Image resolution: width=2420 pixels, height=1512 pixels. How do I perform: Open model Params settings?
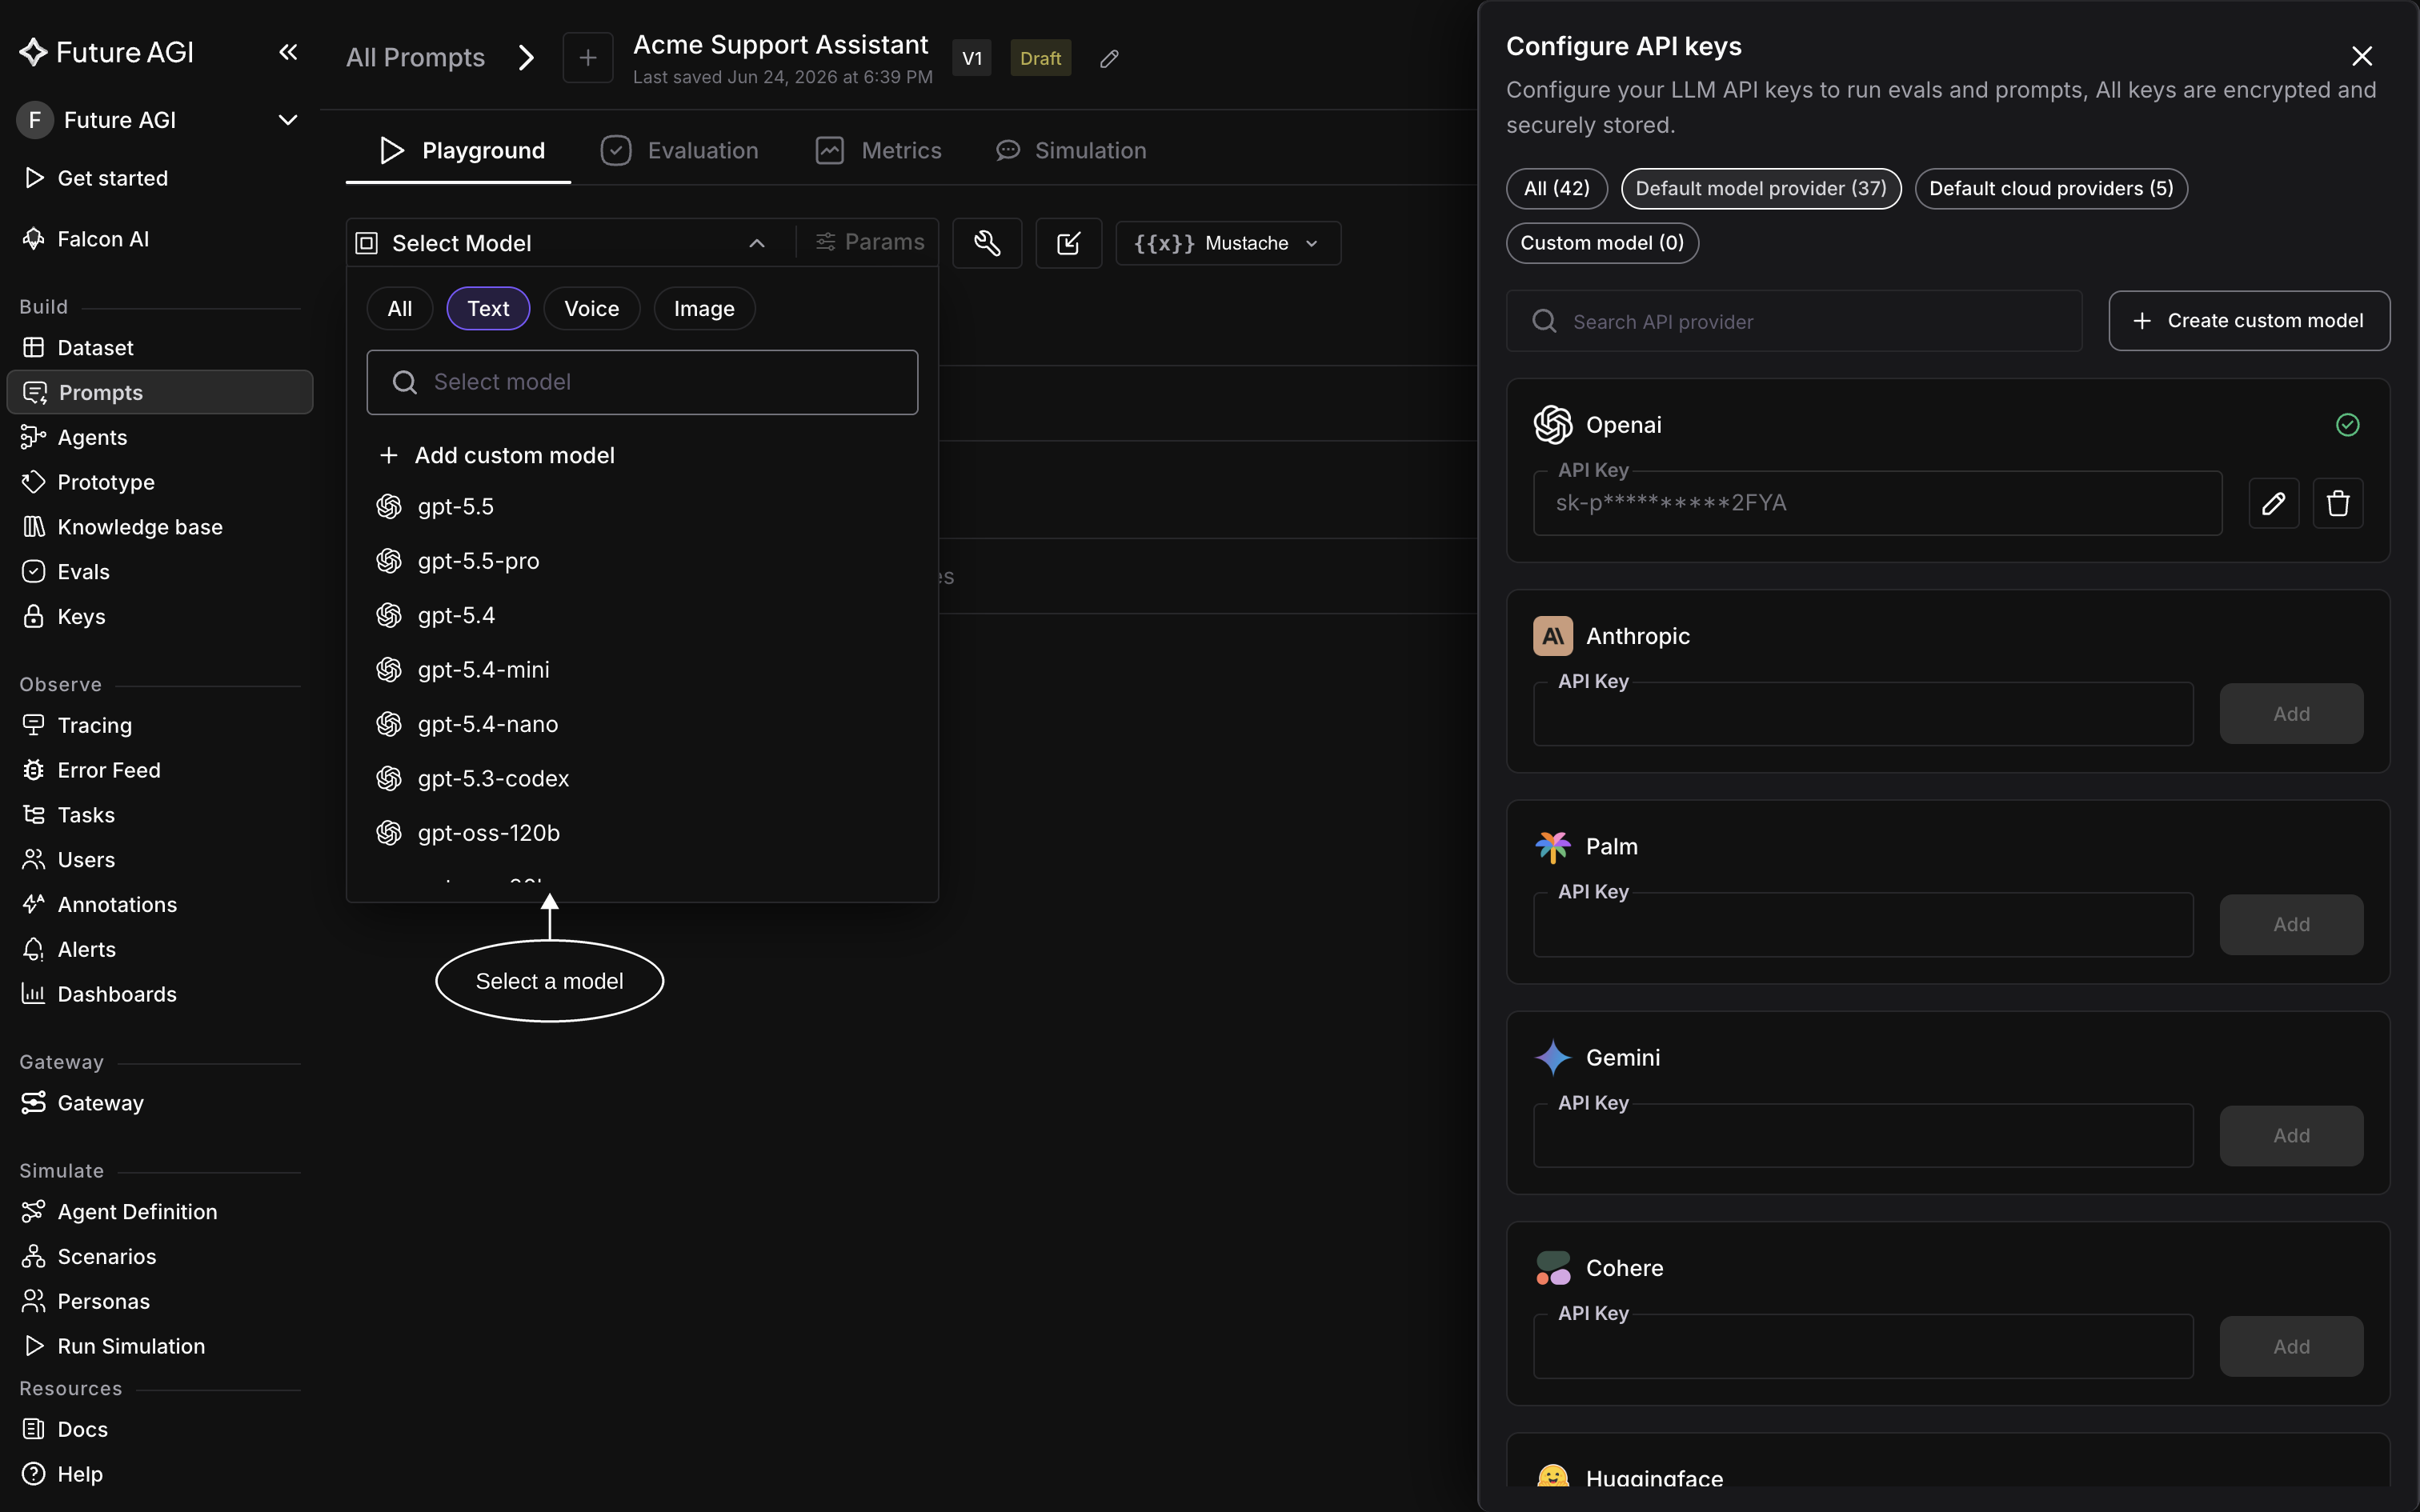(x=869, y=242)
